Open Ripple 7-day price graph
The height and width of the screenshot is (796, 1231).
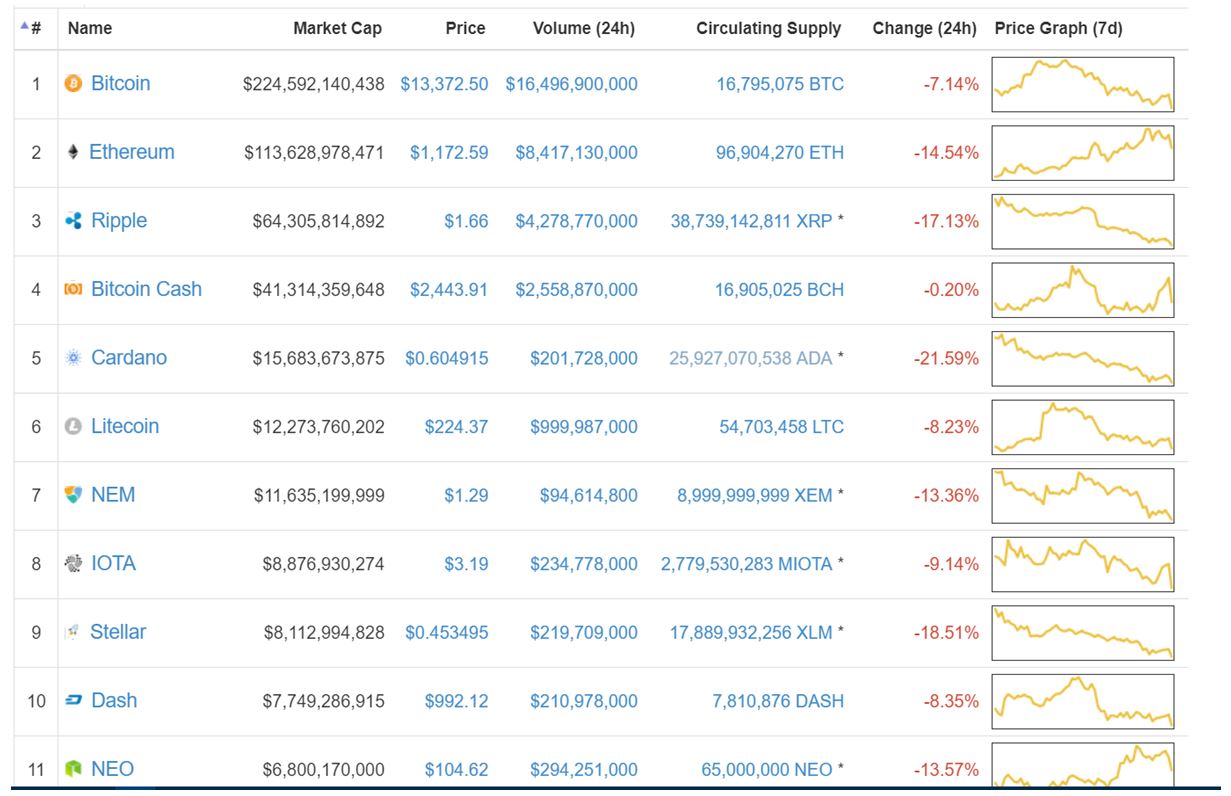tap(1083, 221)
